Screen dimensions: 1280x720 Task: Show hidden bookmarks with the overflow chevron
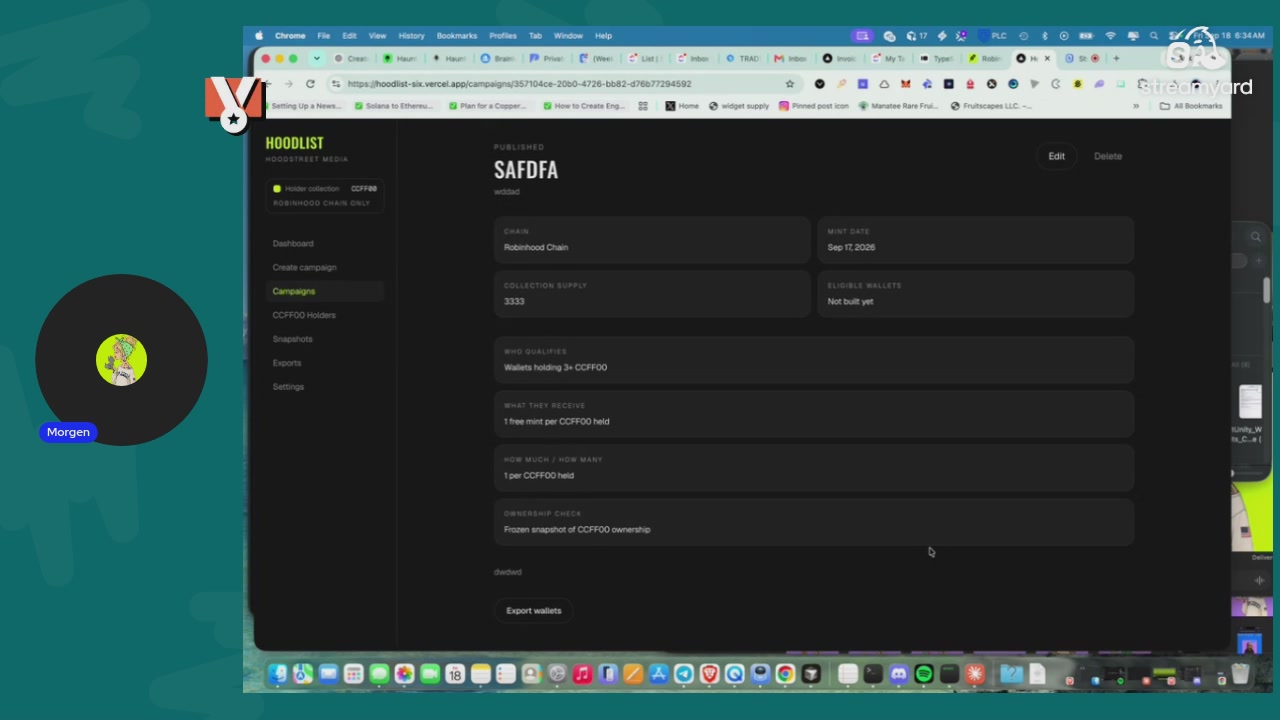click(1136, 106)
